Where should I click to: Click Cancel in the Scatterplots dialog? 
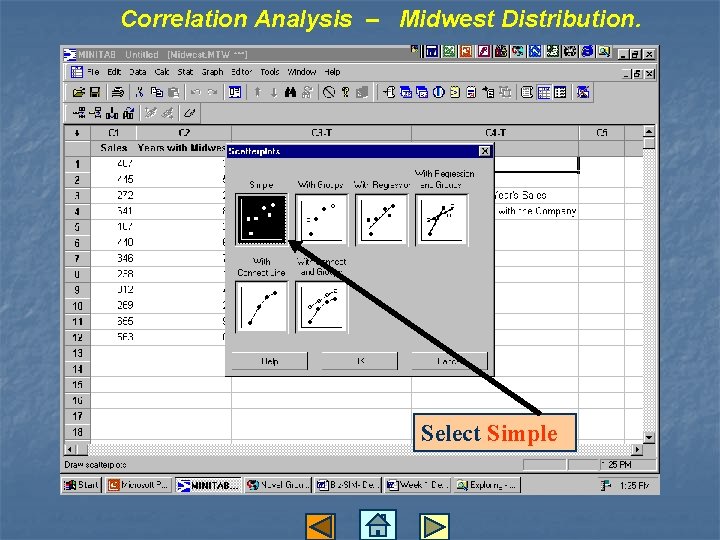(x=450, y=361)
